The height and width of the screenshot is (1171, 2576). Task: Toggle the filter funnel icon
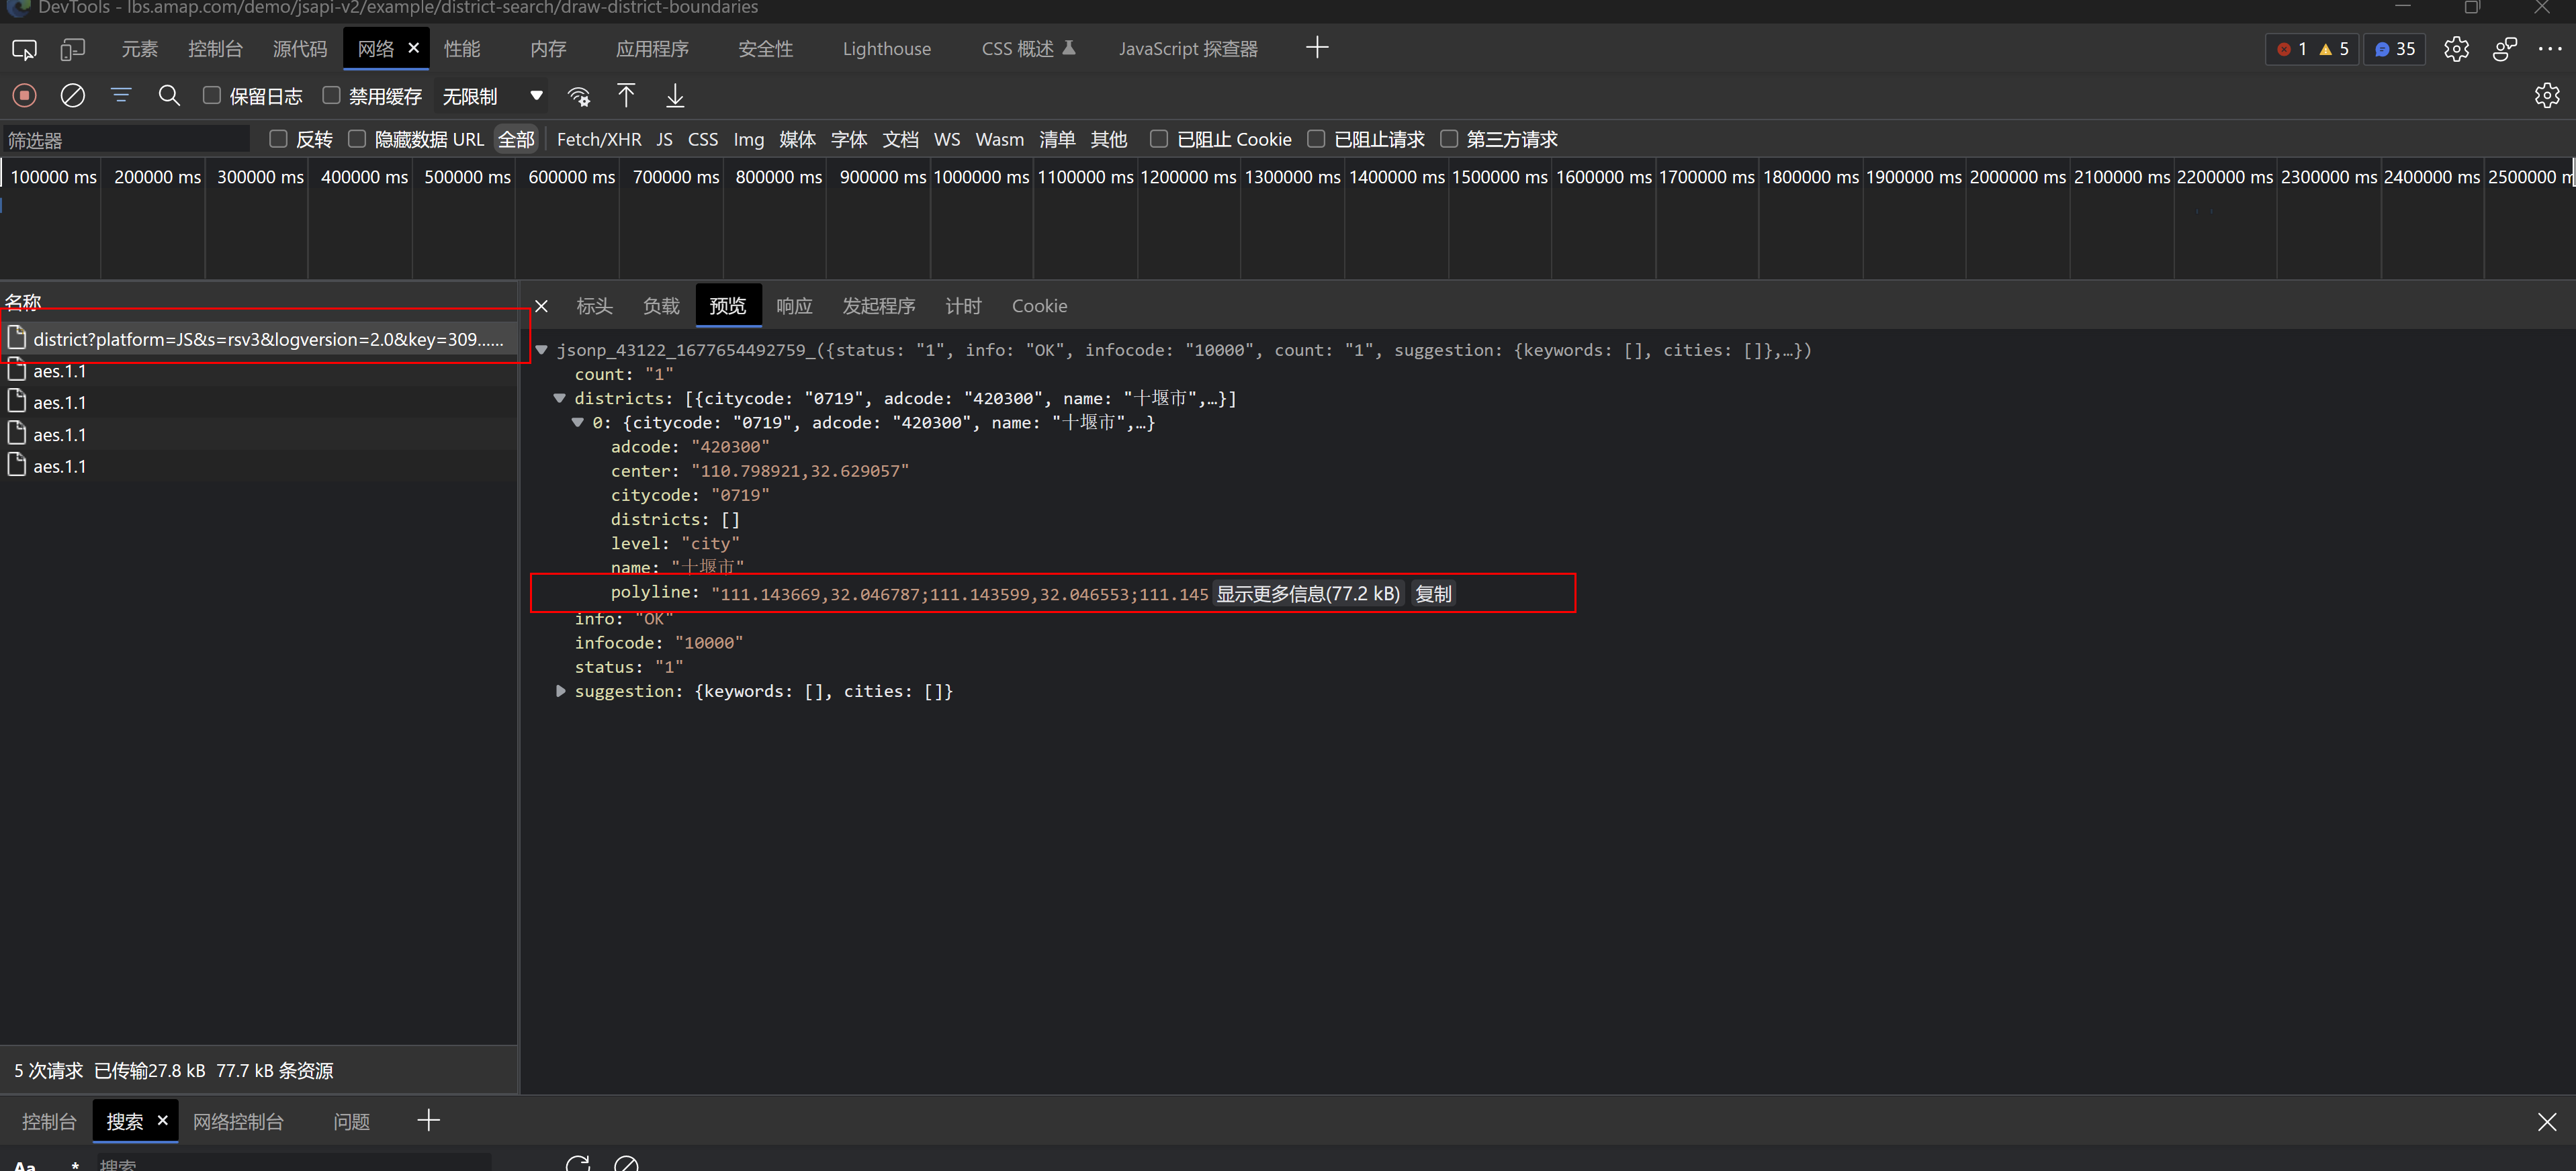coord(121,96)
